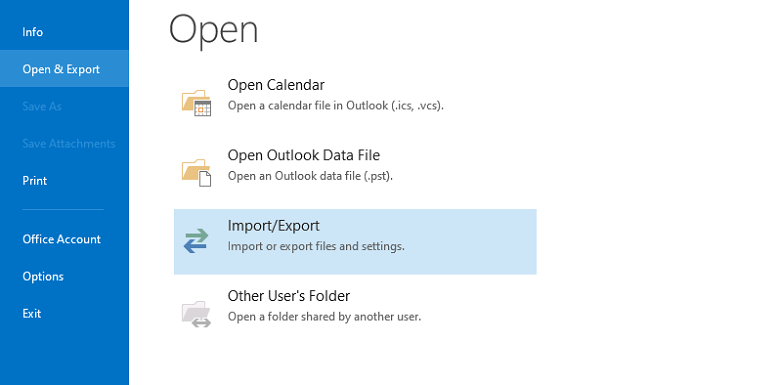
Task: Click the greyed-out Save Attachments item
Action: click(x=69, y=144)
